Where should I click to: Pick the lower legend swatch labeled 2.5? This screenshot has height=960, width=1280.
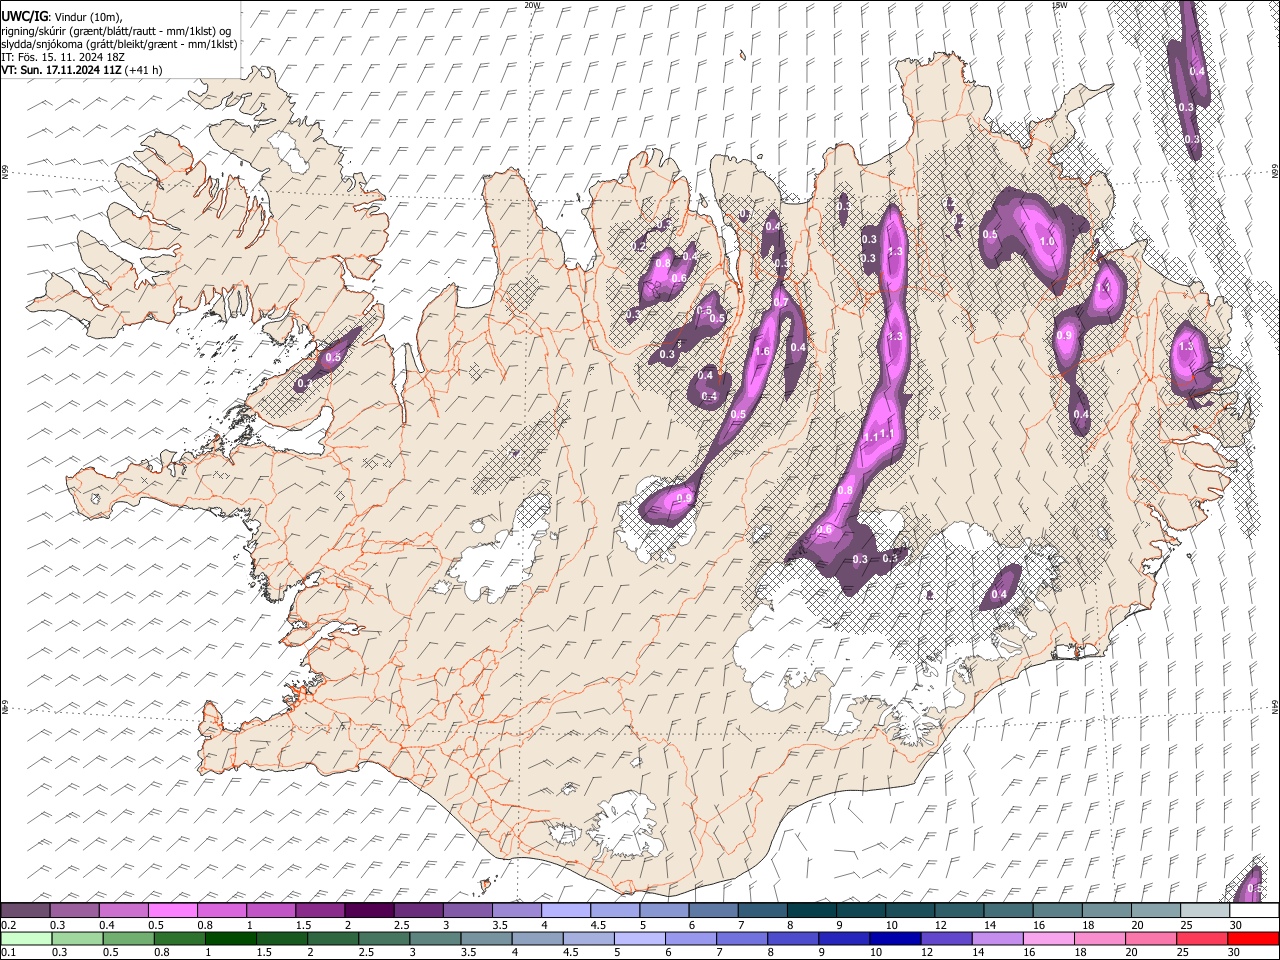pos(384,939)
